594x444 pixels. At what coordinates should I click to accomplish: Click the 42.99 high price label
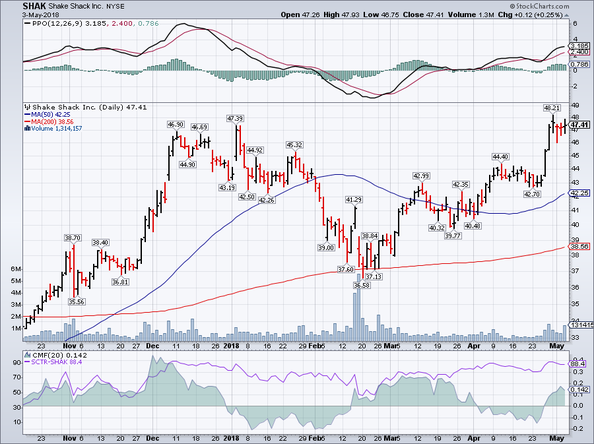pyautogui.click(x=421, y=176)
